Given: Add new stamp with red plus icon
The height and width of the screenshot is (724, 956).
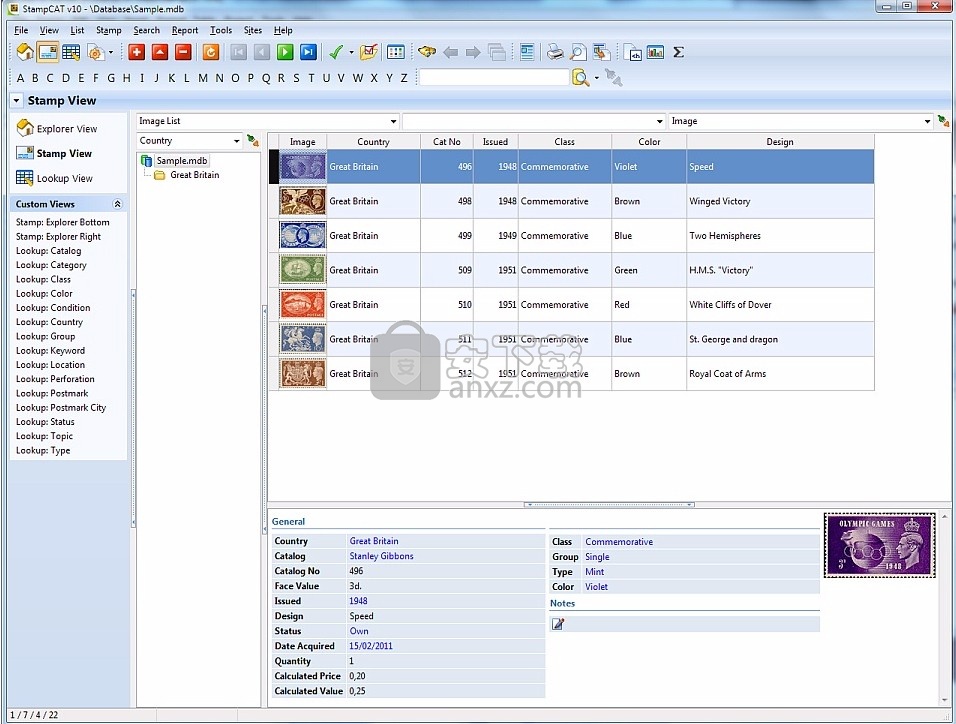Looking at the screenshot, I should (x=137, y=52).
